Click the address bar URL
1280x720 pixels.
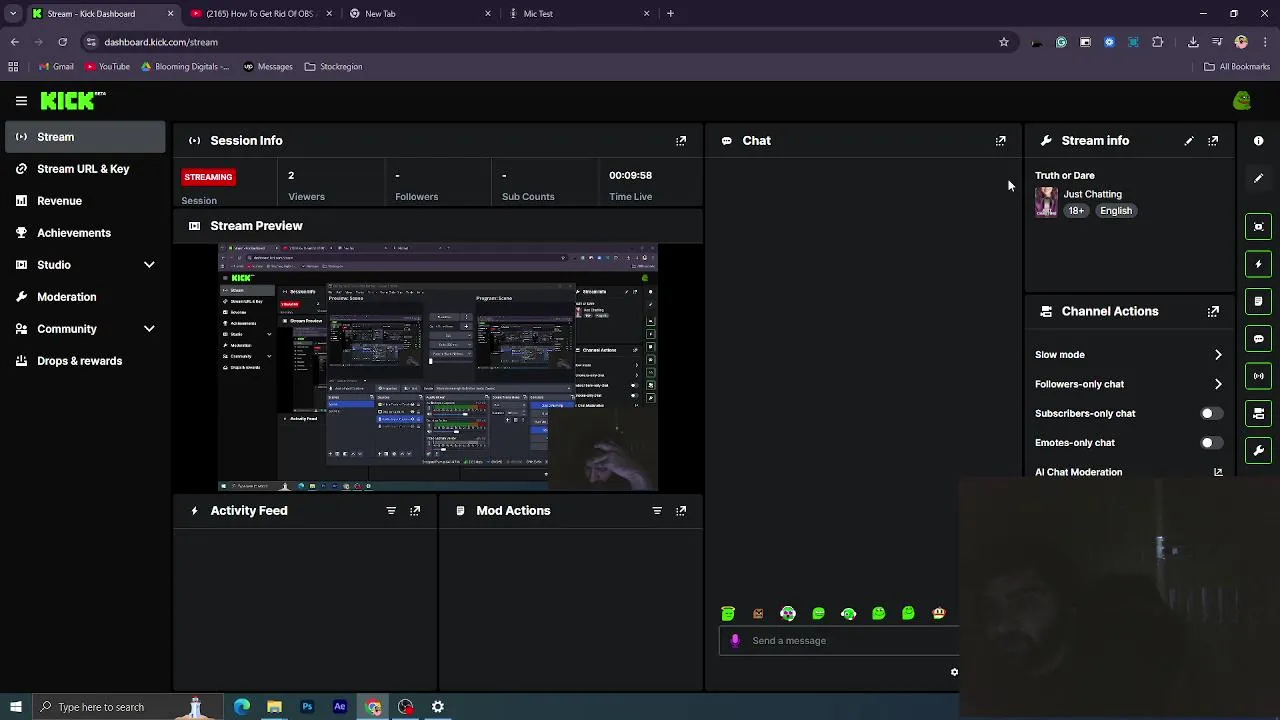click(x=161, y=42)
